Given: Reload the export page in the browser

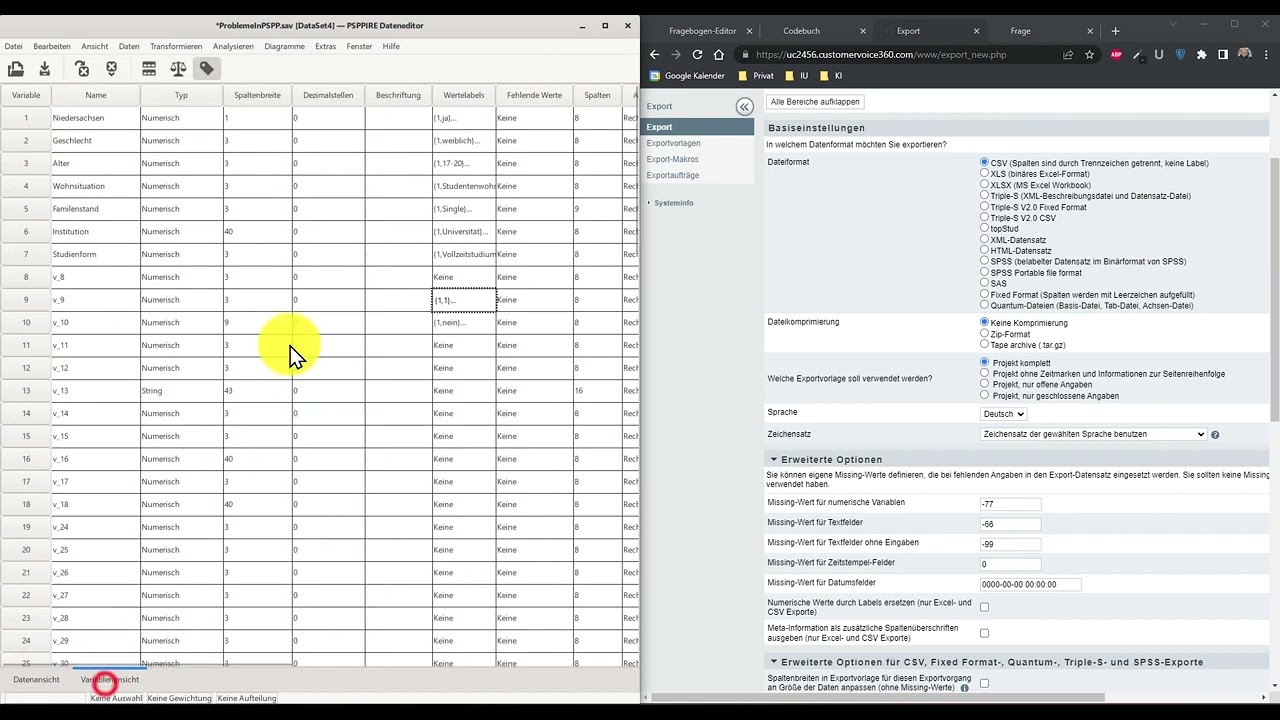Looking at the screenshot, I should (x=697, y=55).
